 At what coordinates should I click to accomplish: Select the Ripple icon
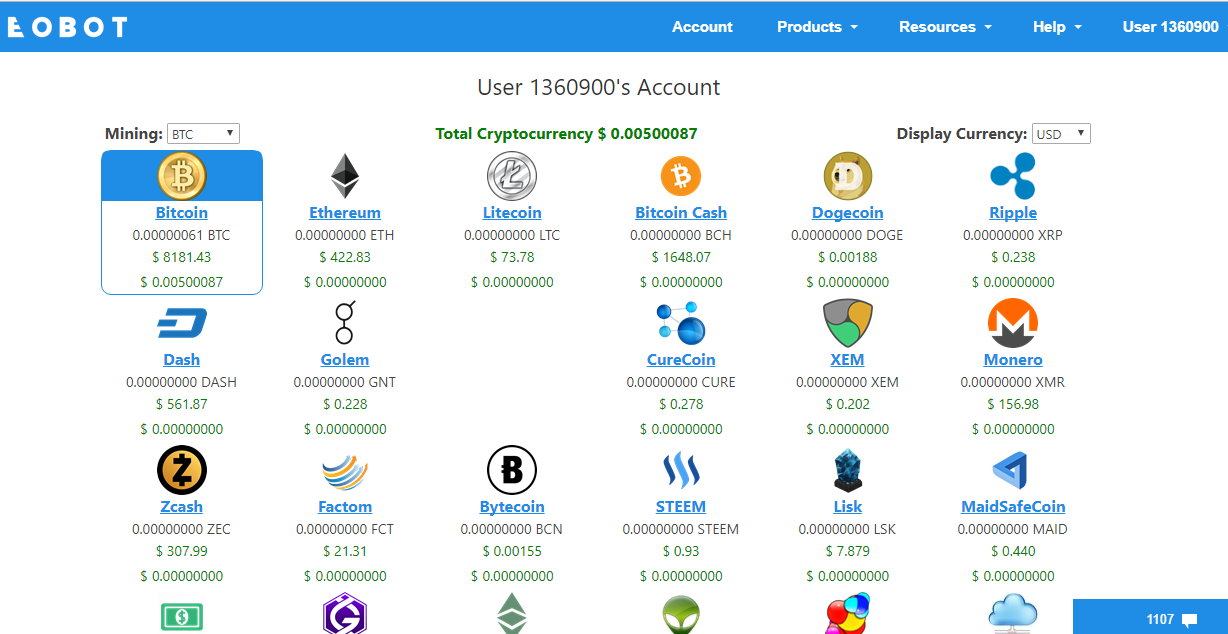1012,175
